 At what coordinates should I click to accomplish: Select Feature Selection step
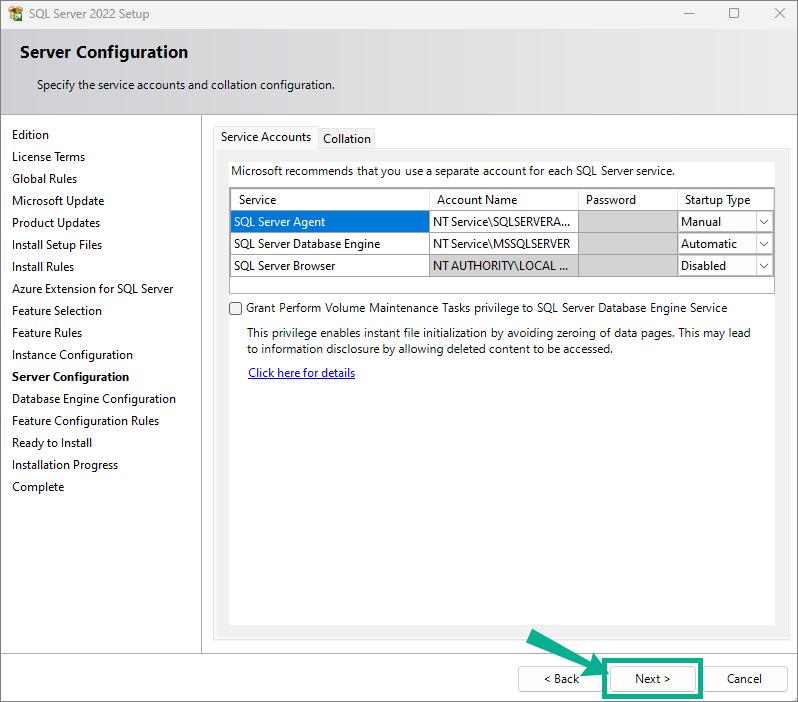coord(57,311)
